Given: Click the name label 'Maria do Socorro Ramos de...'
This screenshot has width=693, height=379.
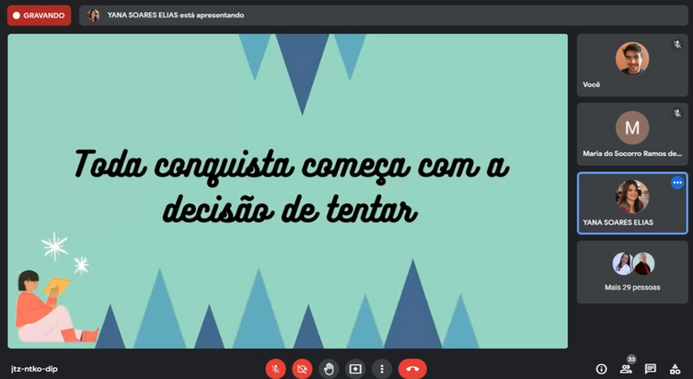Looking at the screenshot, I should [632, 154].
